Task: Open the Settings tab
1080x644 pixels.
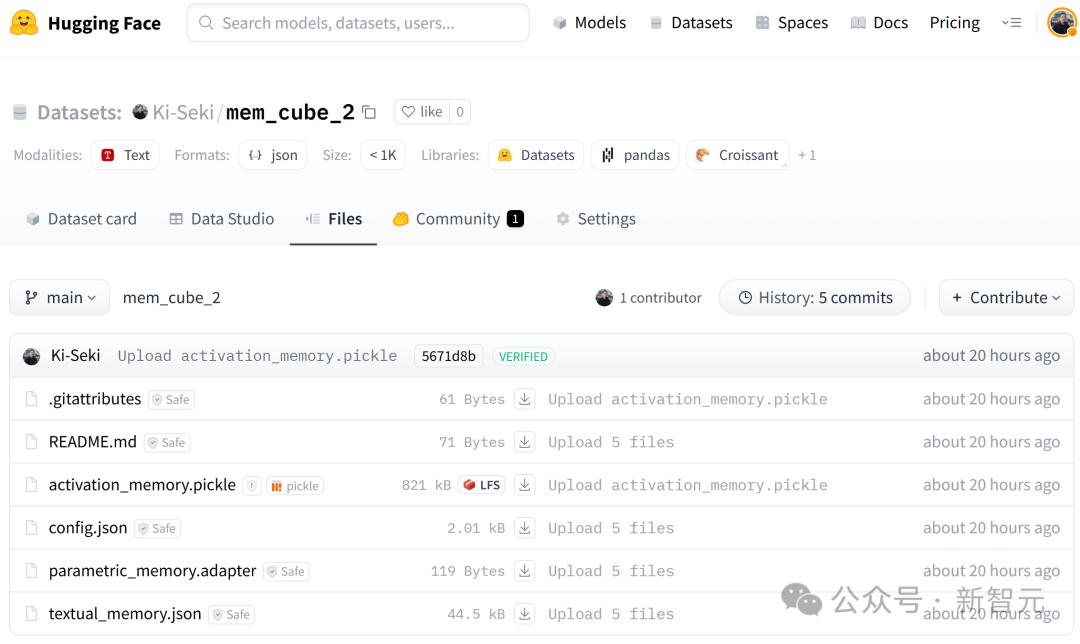Action: tap(596, 219)
